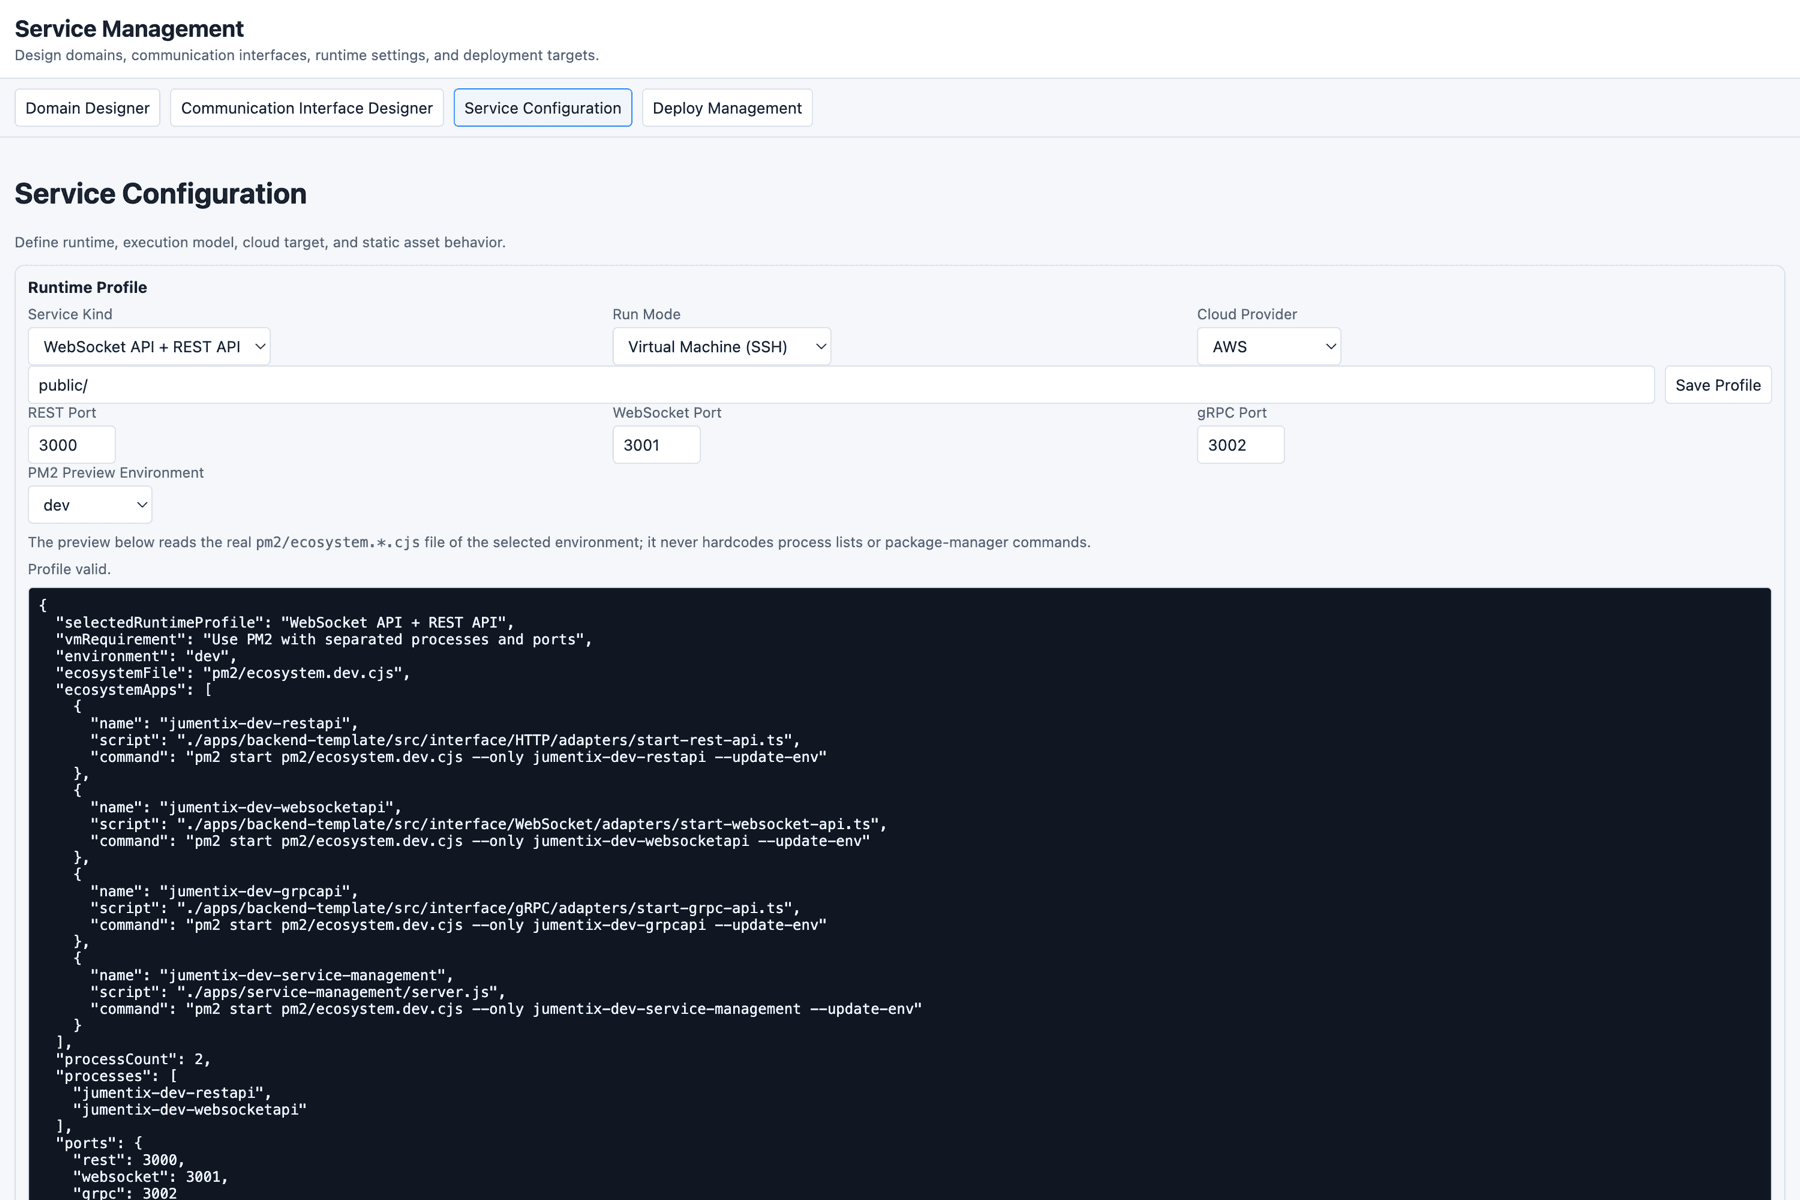
Task: Click the gRPC Port input field
Action: pos(1240,445)
